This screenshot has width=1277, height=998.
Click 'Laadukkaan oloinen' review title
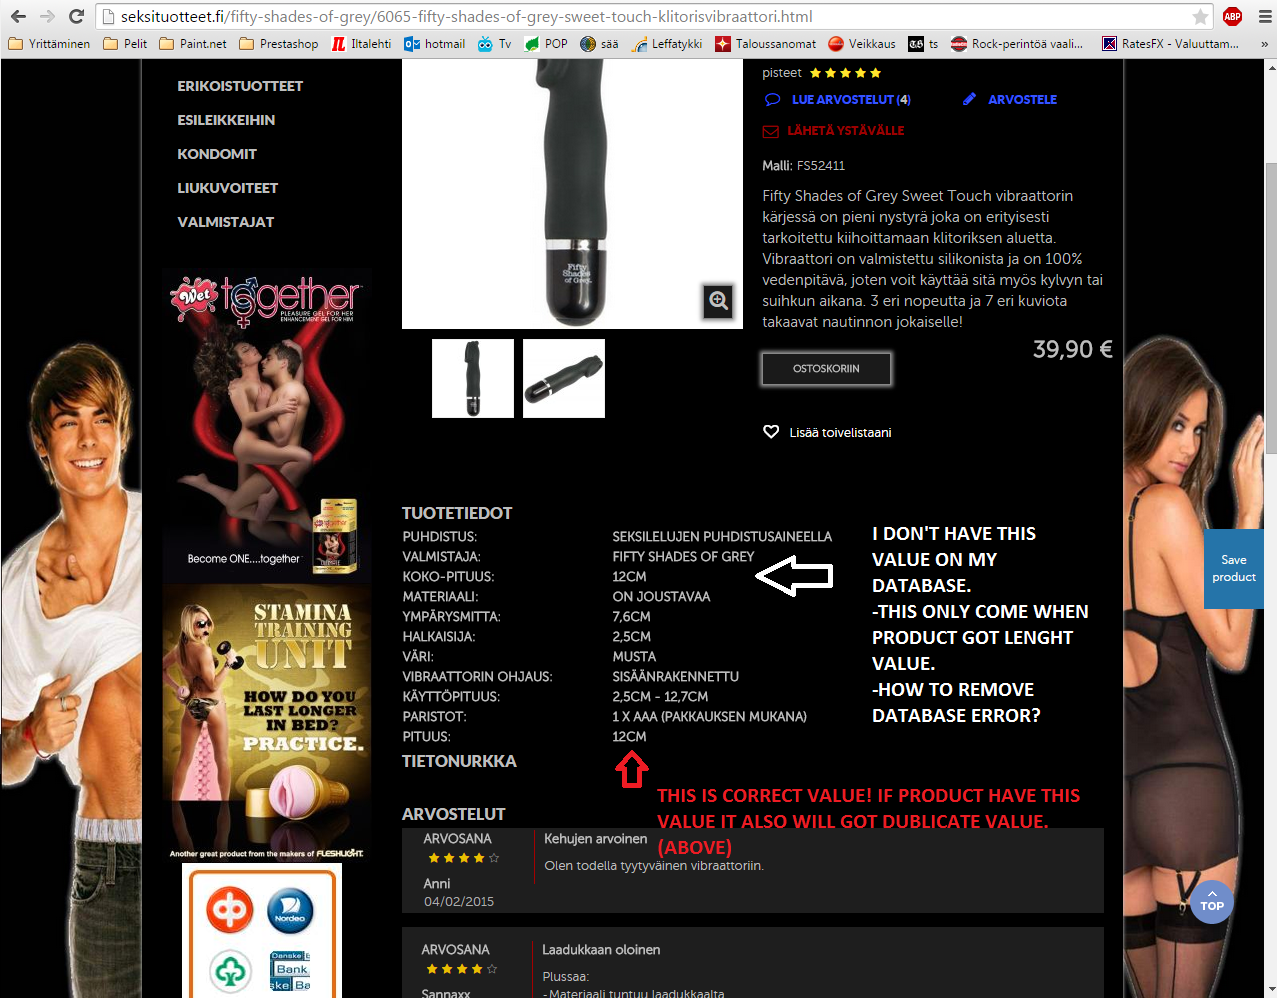pyautogui.click(x=601, y=950)
